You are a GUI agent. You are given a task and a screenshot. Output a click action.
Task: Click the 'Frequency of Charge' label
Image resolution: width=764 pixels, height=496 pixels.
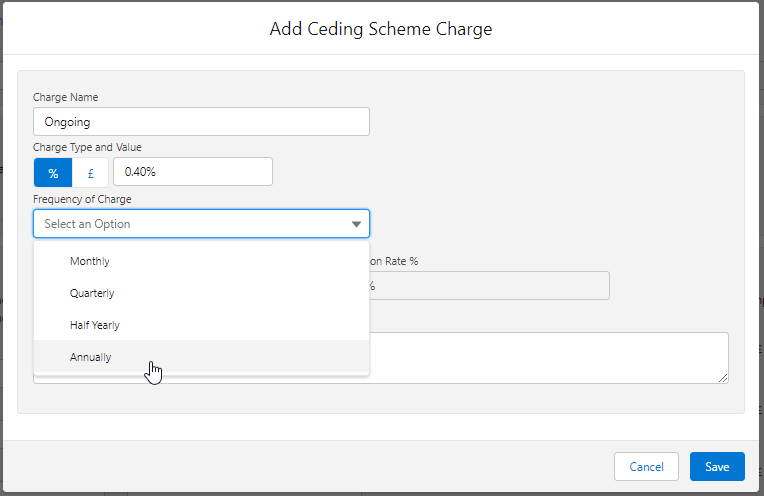click(x=82, y=199)
